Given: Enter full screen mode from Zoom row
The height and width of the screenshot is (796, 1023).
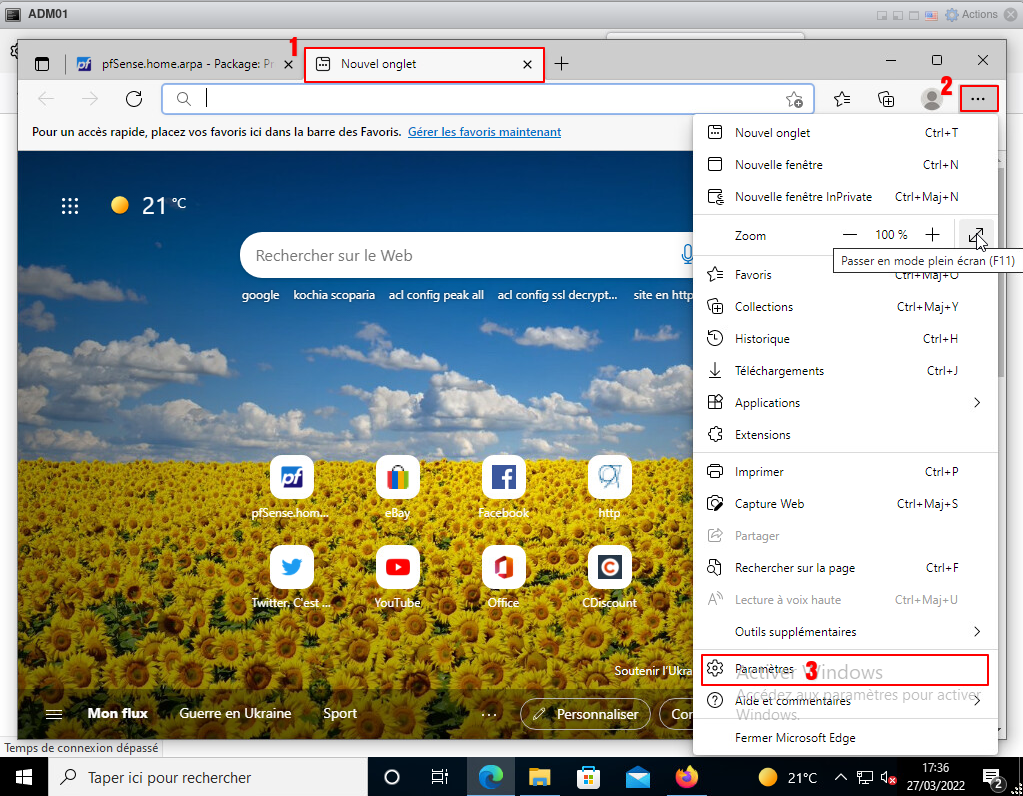Looking at the screenshot, I should point(976,235).
